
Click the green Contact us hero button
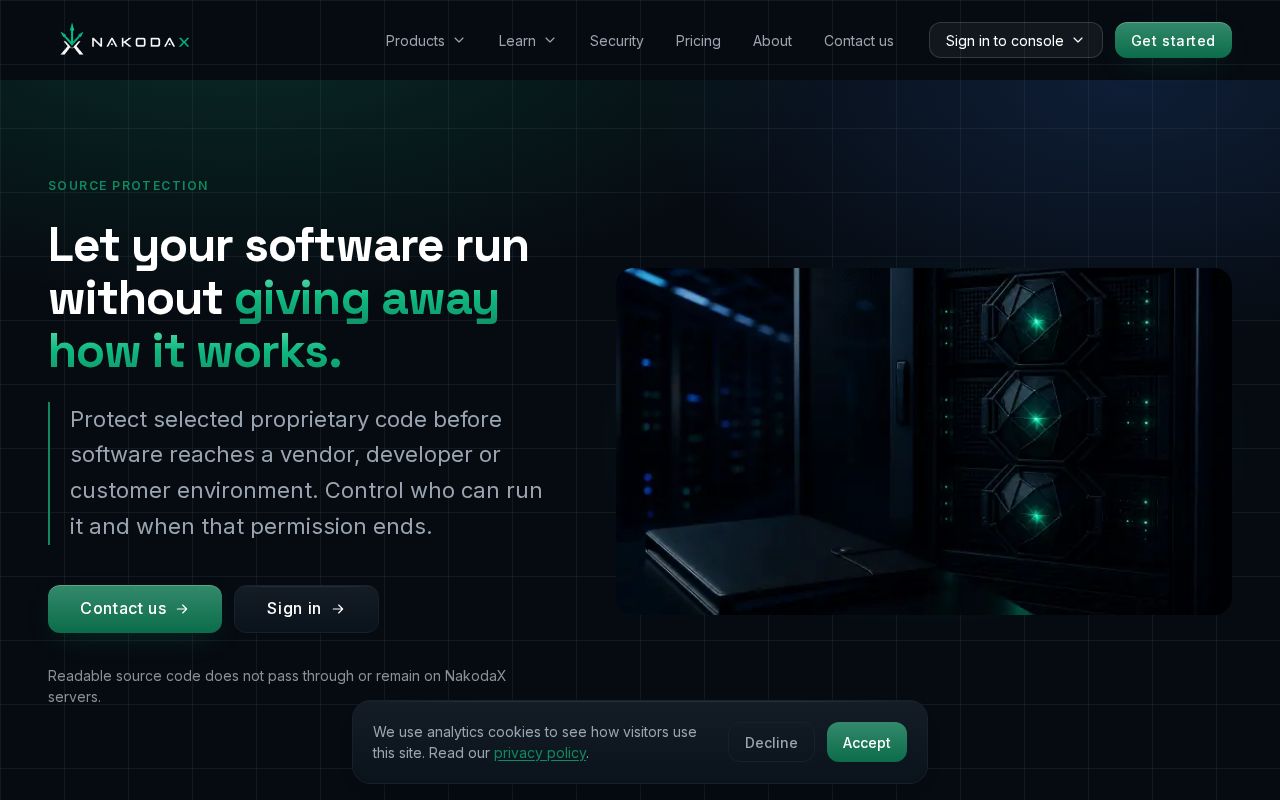[x=135, y=609]
